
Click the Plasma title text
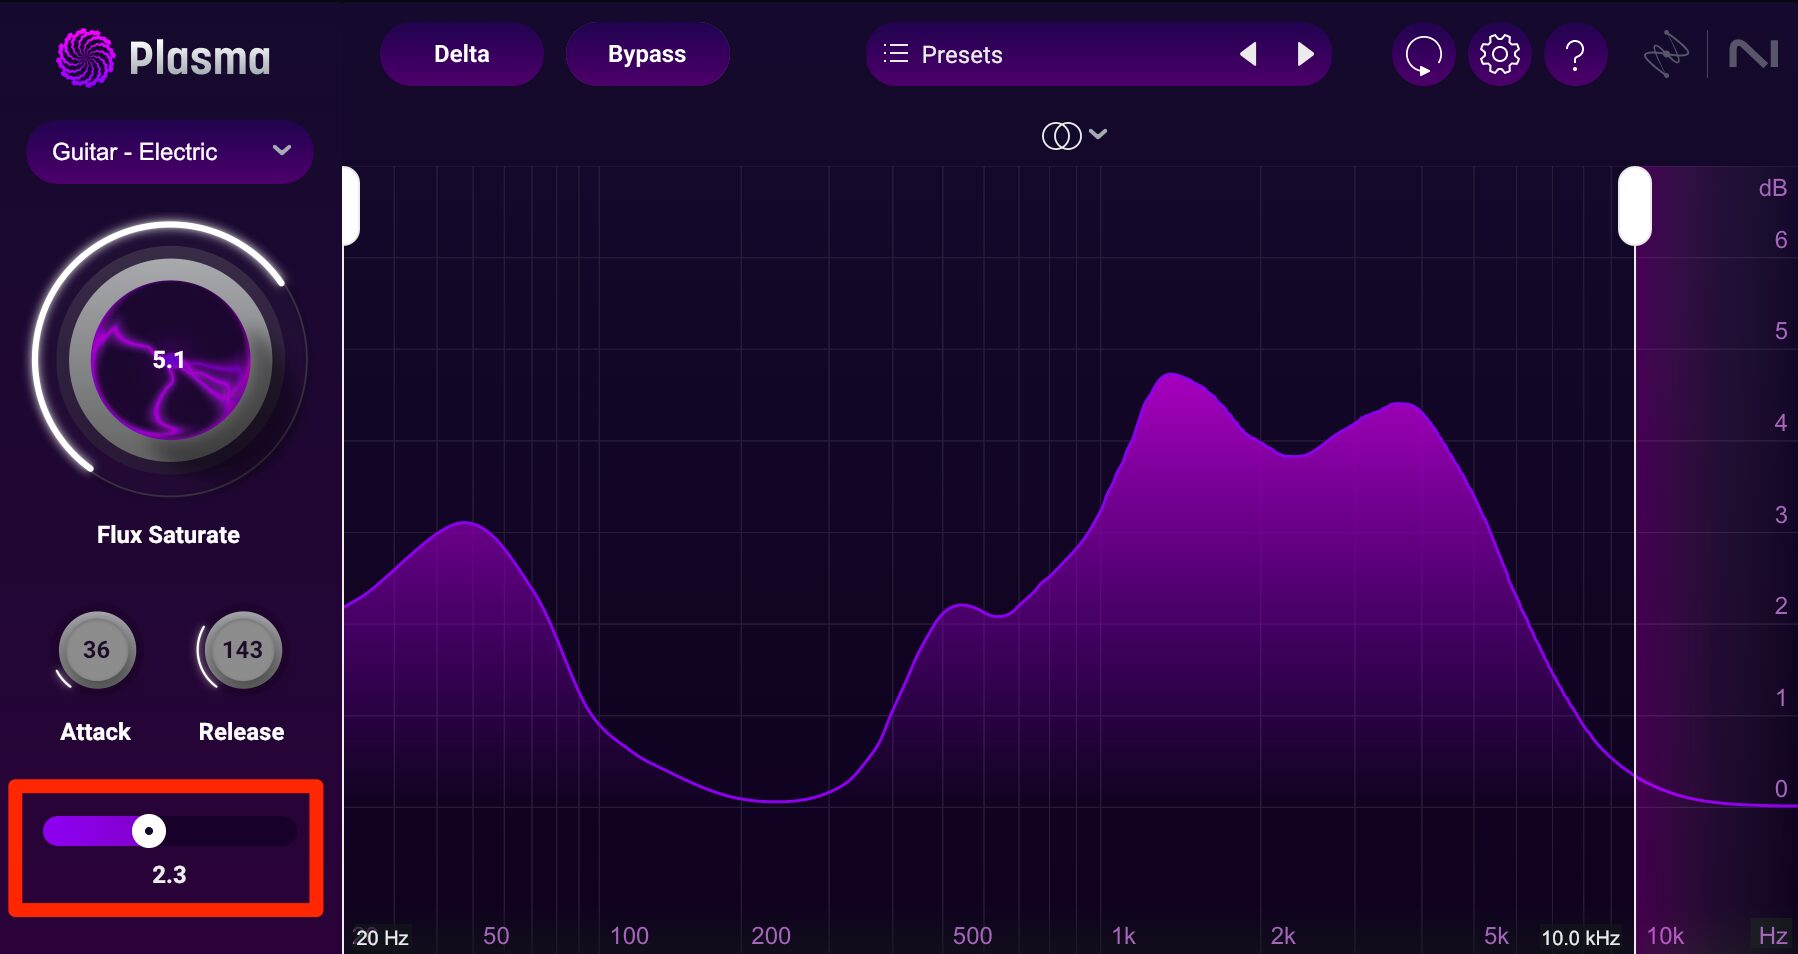point(200,58)
